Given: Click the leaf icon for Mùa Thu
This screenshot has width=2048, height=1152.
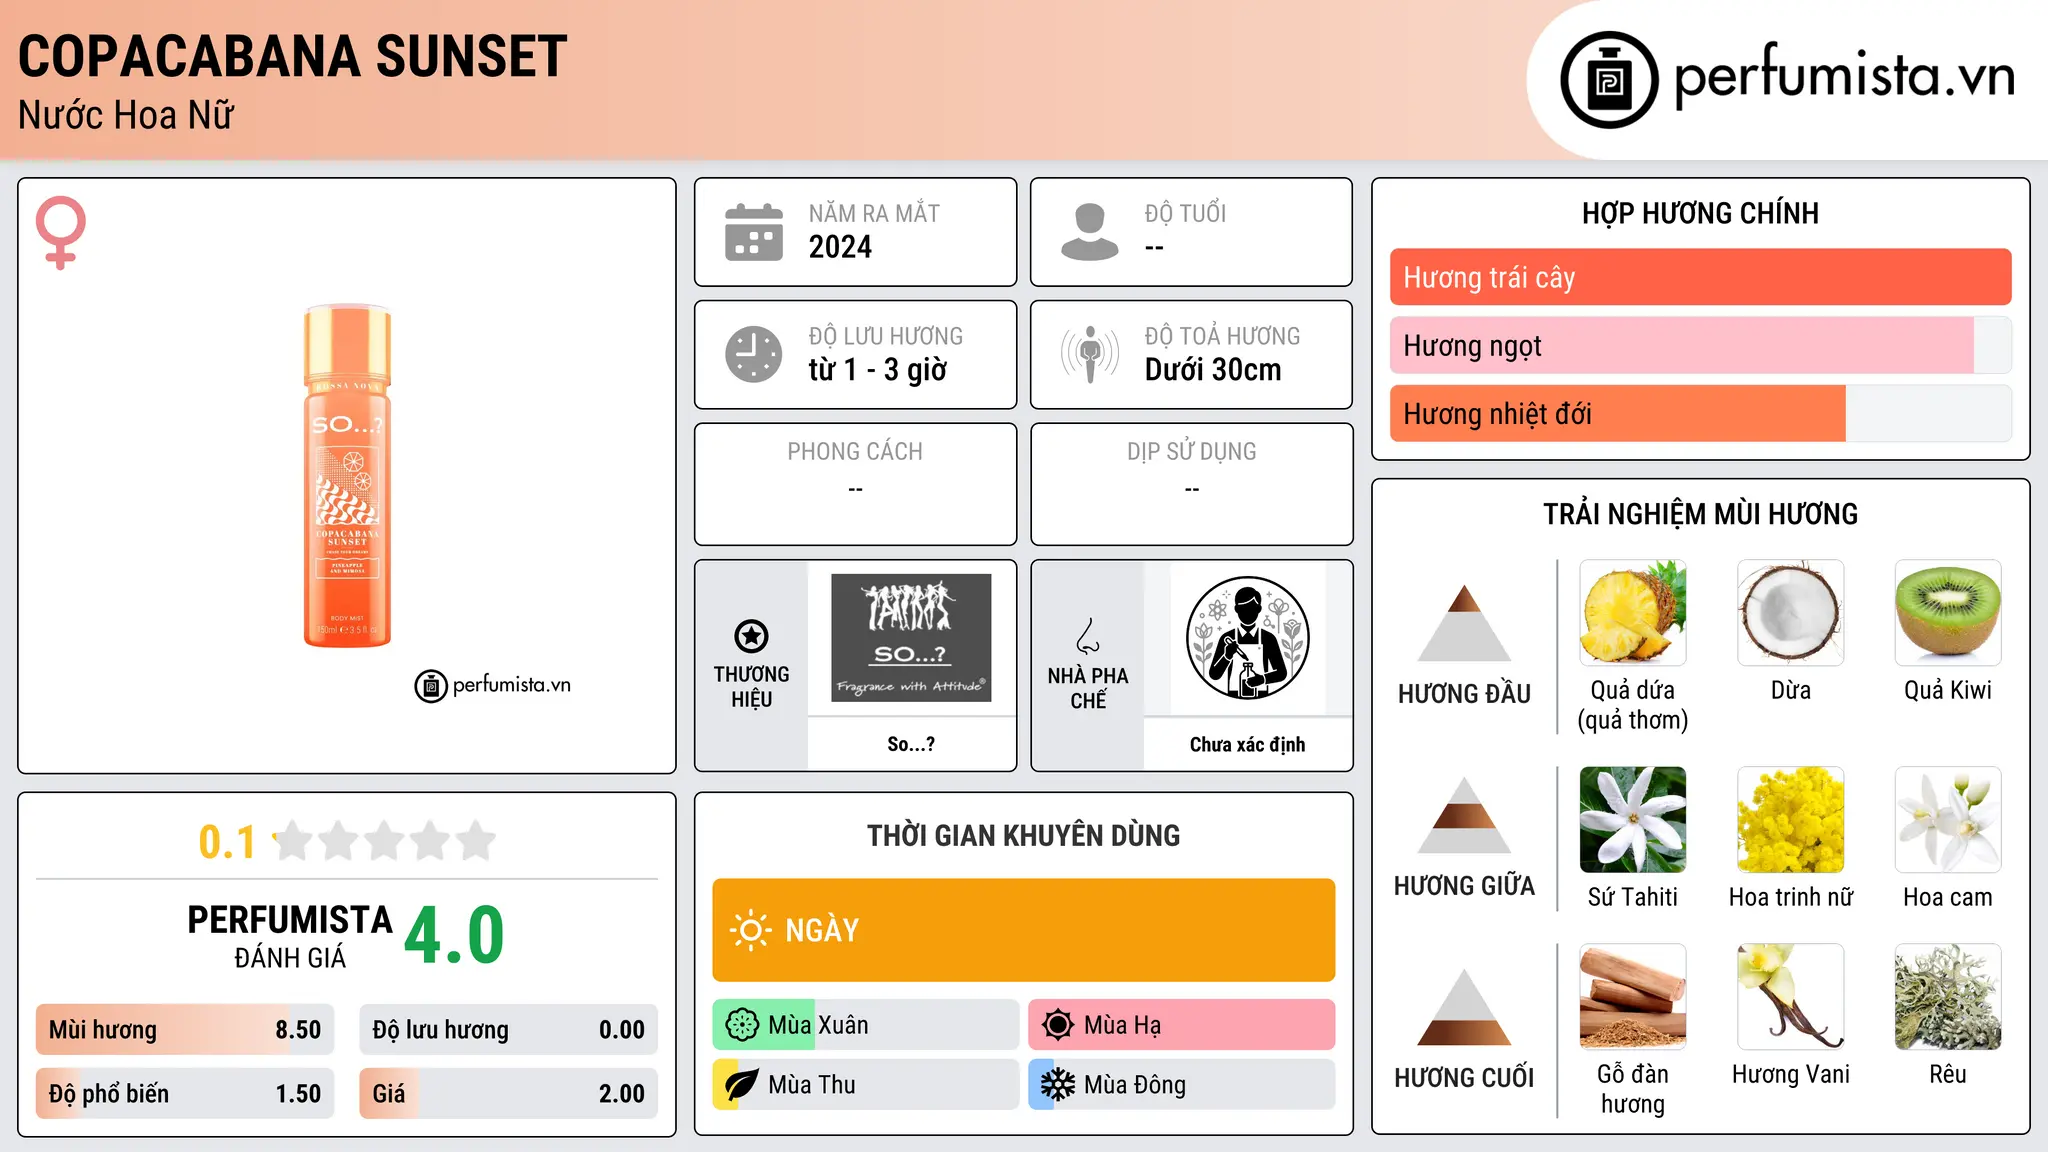Looking at the screenshot, I should [742, 1085].
